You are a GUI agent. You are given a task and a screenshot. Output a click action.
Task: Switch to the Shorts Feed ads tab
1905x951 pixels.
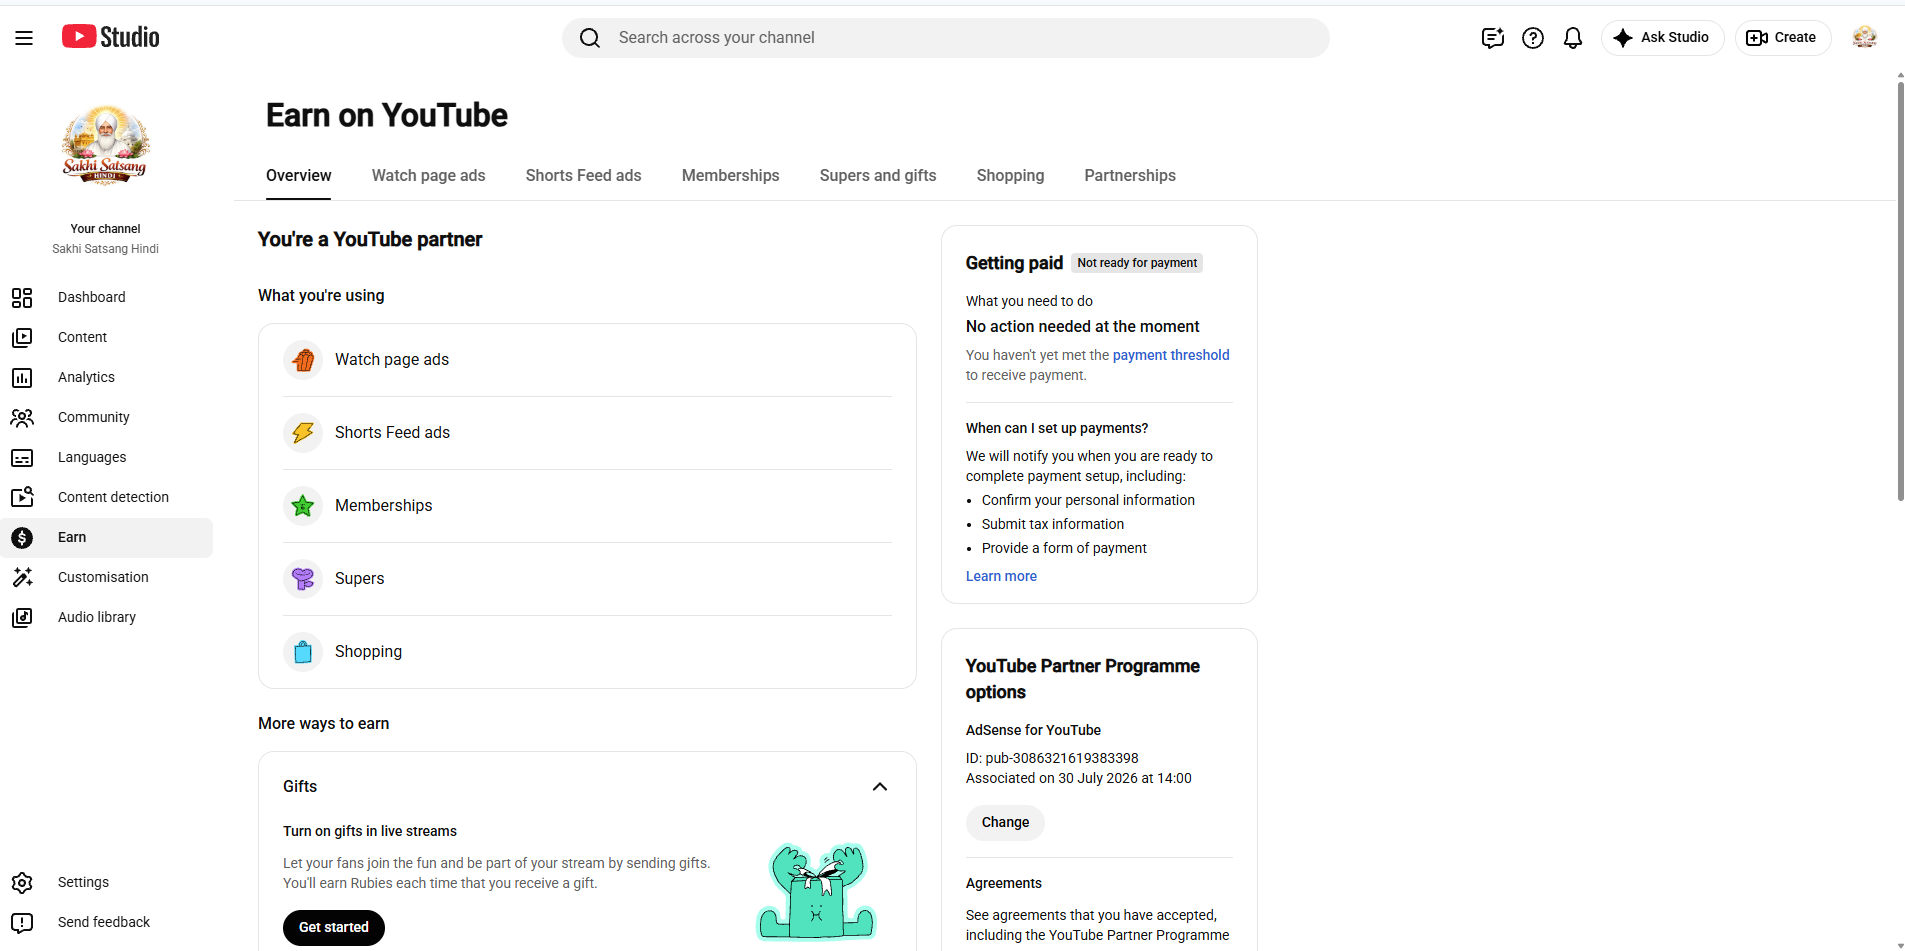tap(583, 176)
